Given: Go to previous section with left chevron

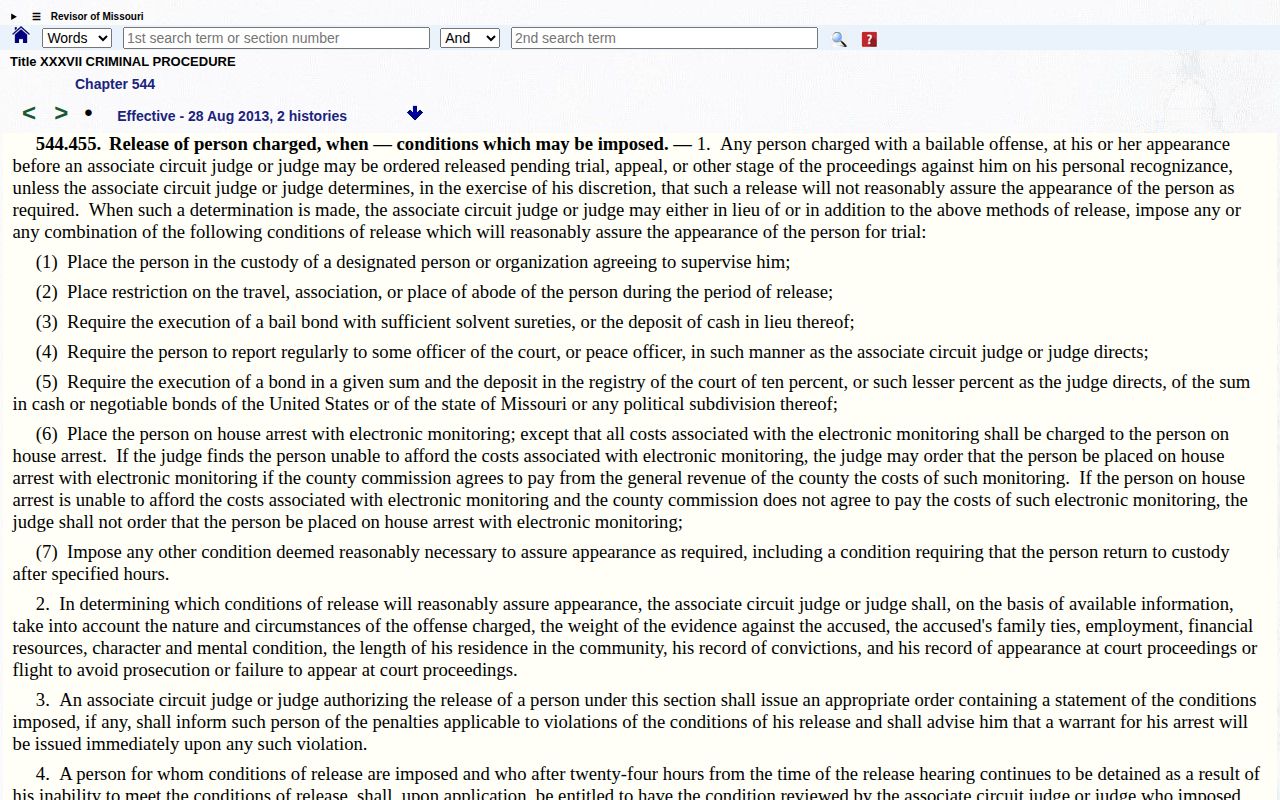Looking at the screenshot, I should coord(29,114).
